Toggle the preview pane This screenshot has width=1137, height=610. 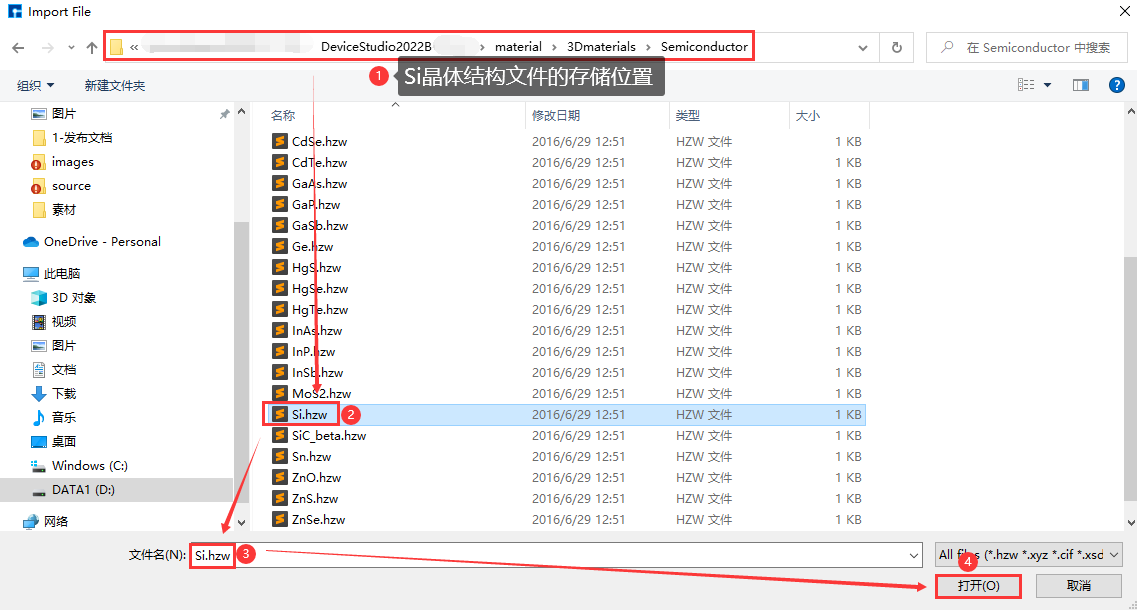pos(1081,85)
